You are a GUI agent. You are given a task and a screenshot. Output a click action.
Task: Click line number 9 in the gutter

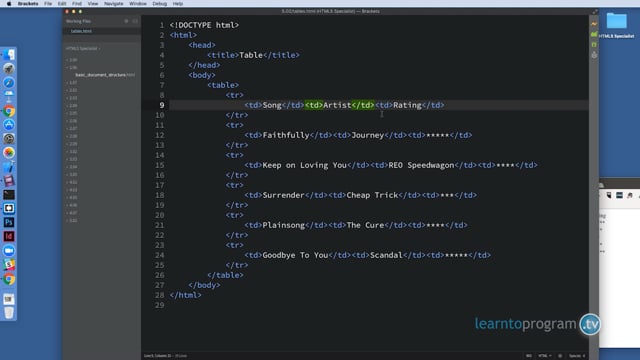click(x=162, y=105)
